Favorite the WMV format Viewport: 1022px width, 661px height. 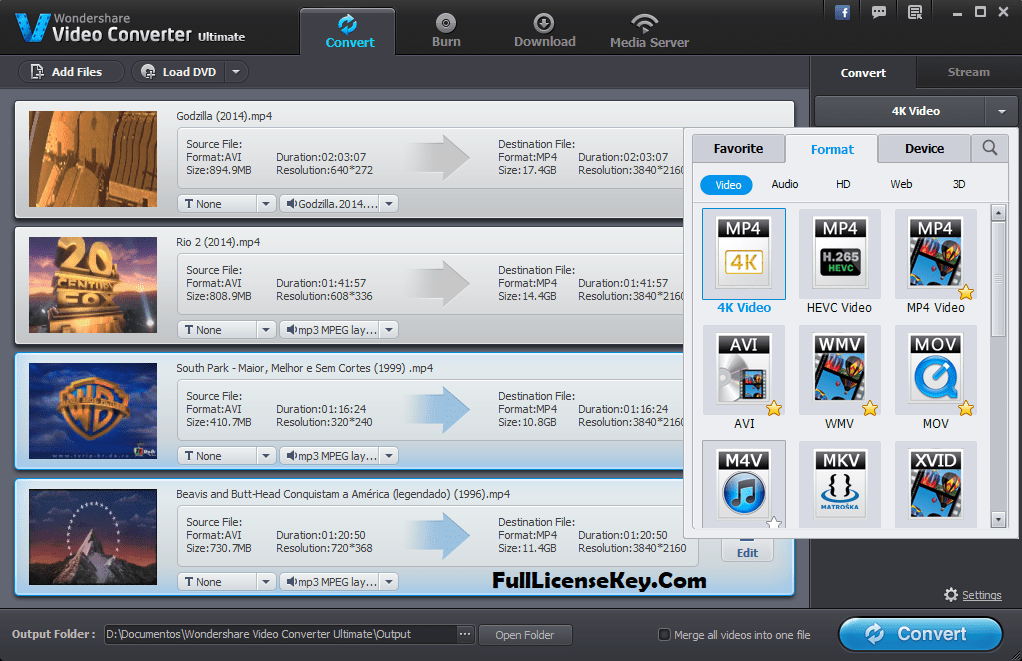[x=869, y=408]
